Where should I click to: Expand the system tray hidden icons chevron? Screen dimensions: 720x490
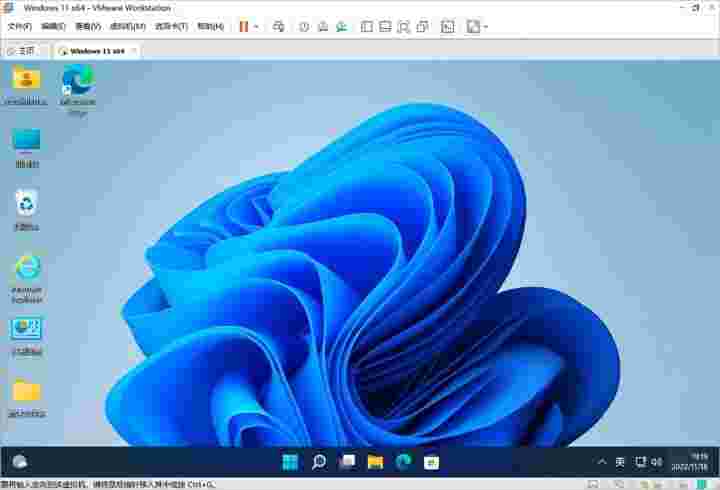pos(601,461)
